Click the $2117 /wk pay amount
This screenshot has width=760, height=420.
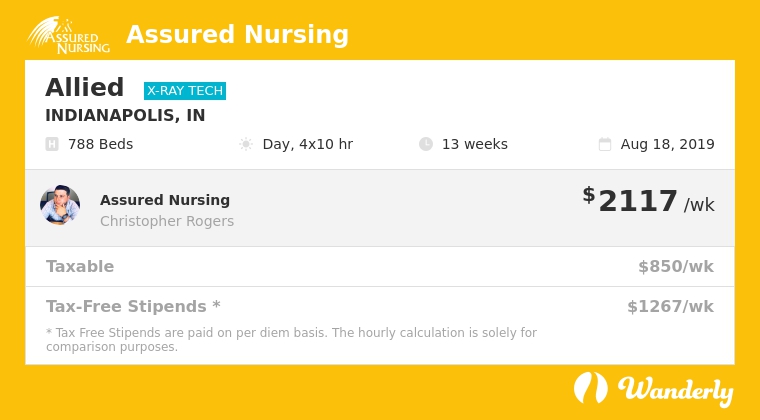click(649, 200)
